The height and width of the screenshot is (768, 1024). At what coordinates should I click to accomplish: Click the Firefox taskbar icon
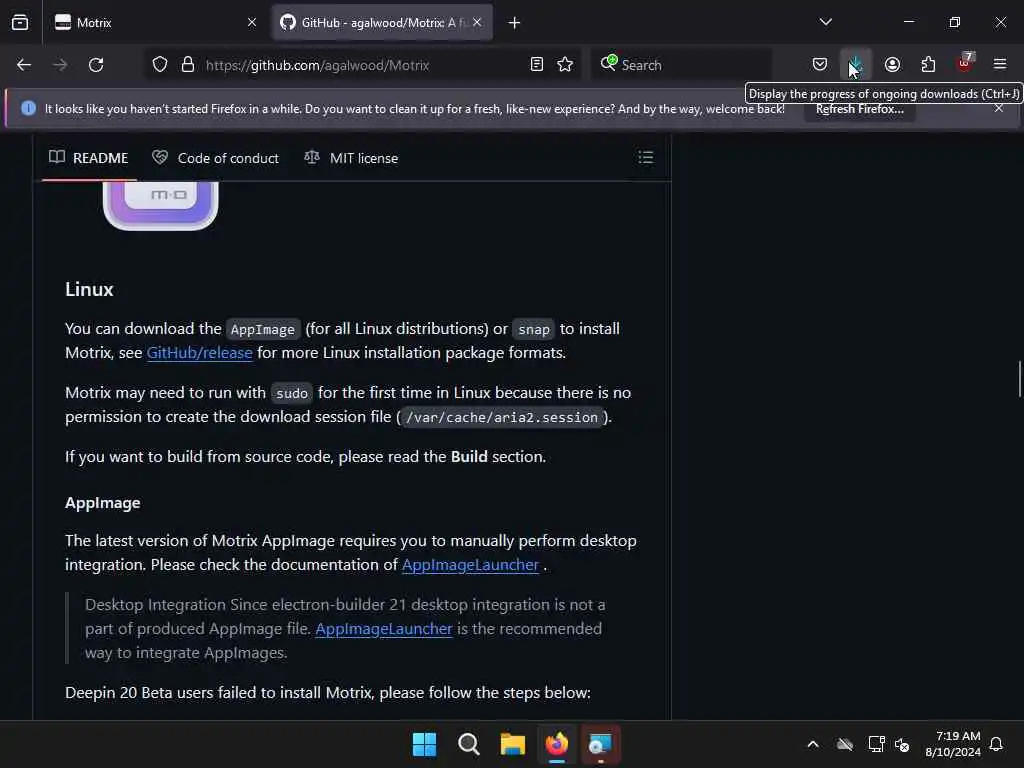pos(557,744)
